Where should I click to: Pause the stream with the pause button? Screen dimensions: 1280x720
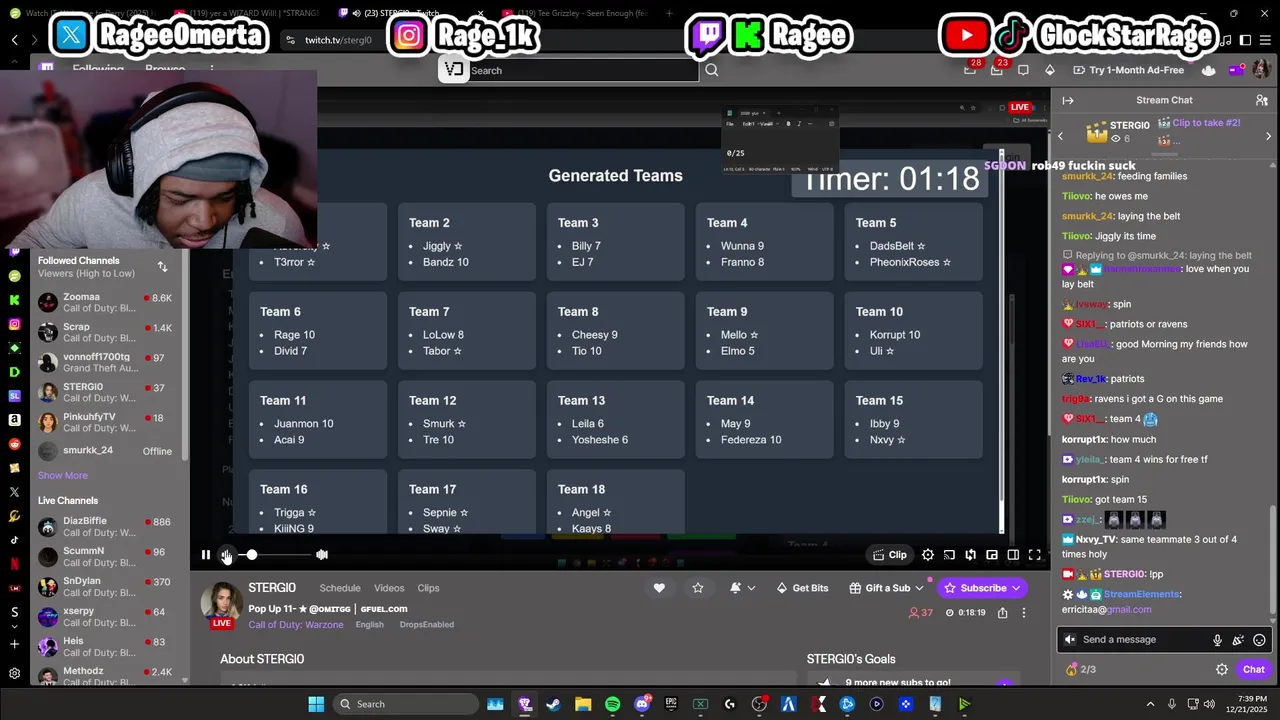pos(206,555)
